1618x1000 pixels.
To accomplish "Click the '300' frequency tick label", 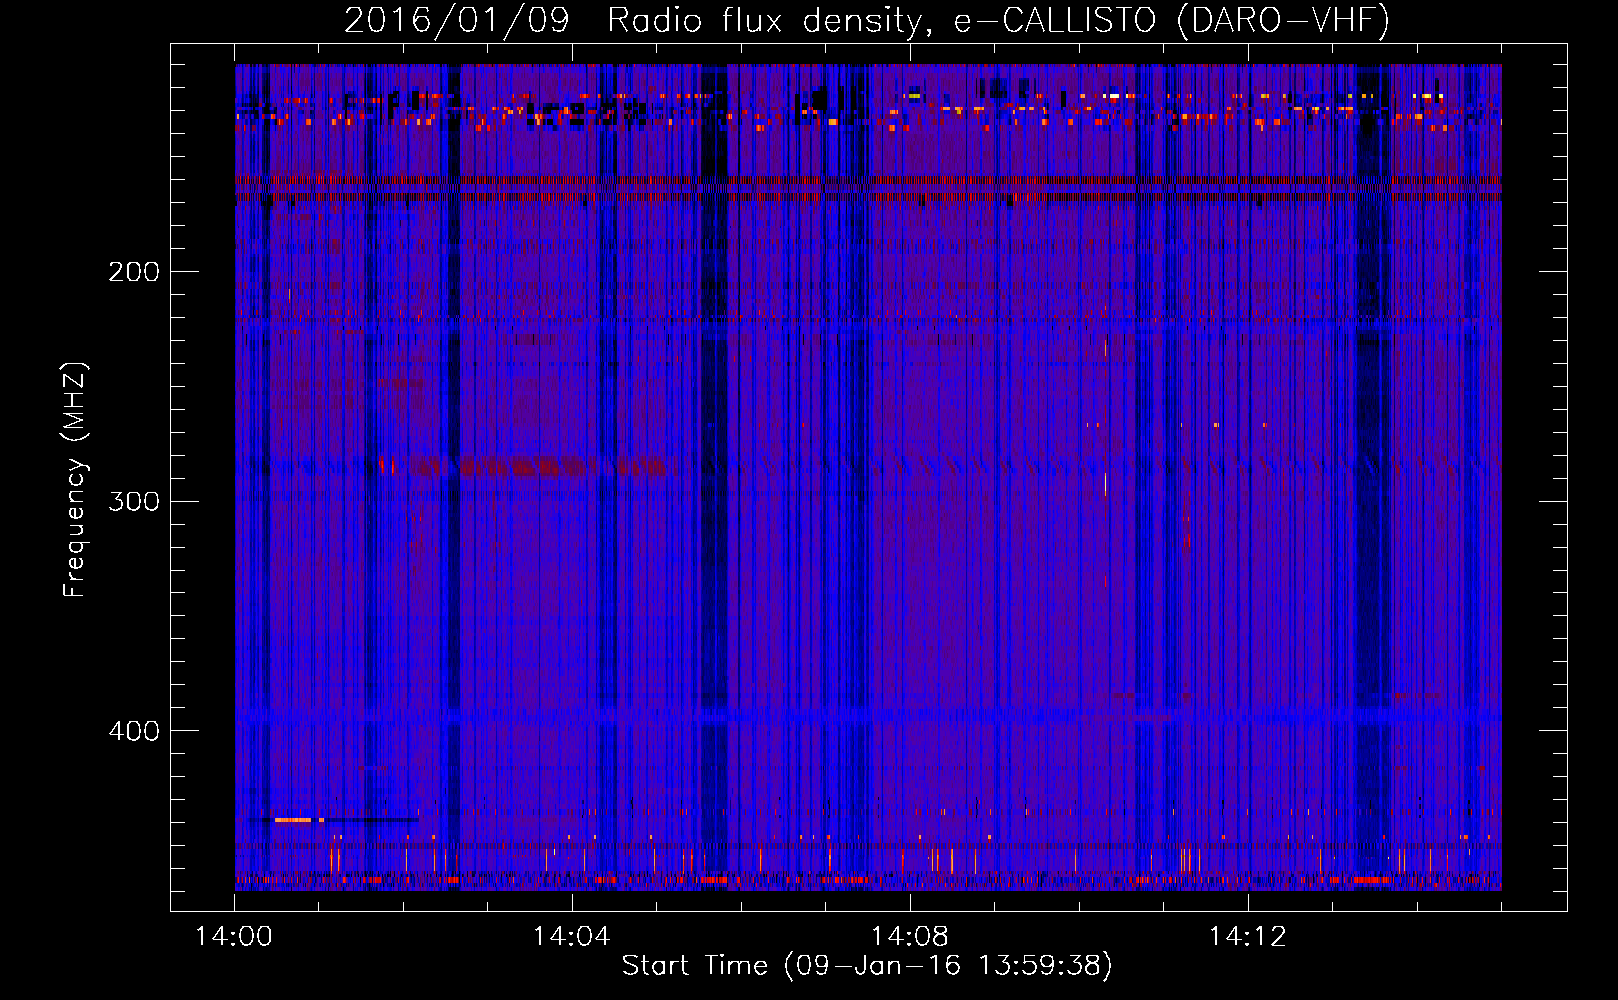I will point(134,501).
